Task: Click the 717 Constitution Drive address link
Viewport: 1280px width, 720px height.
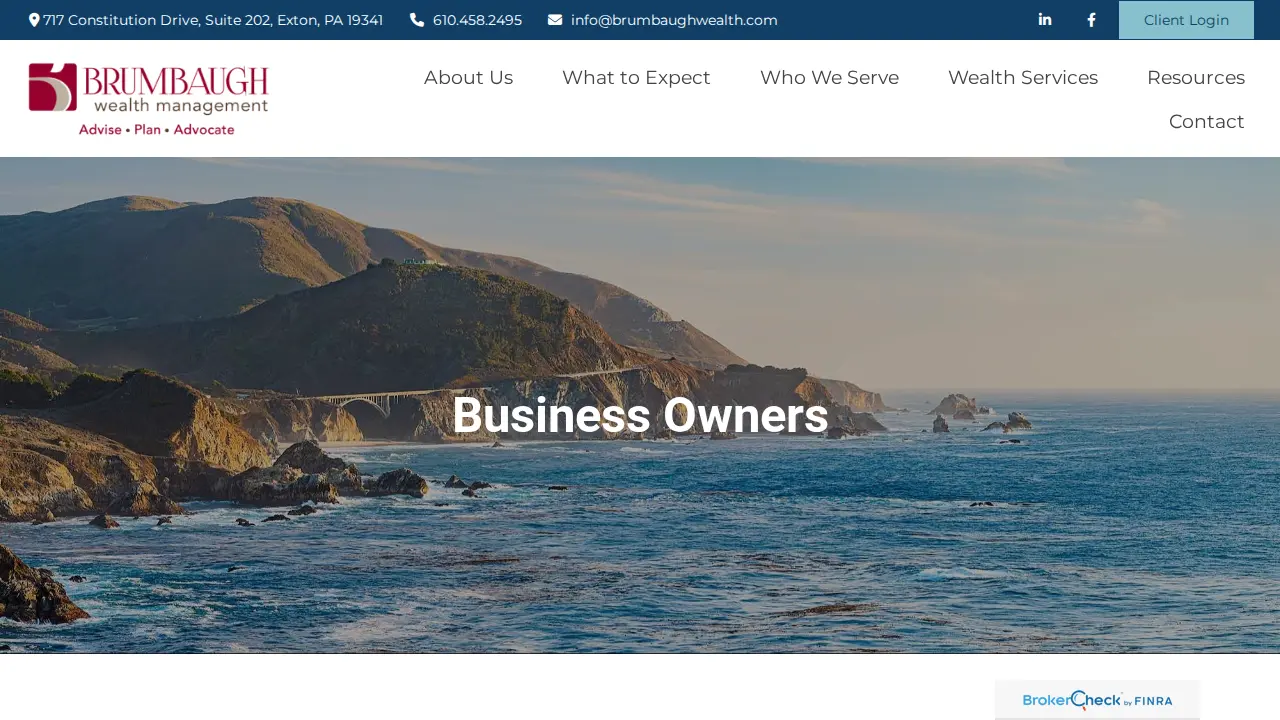Action: click(x=213, y=20)
